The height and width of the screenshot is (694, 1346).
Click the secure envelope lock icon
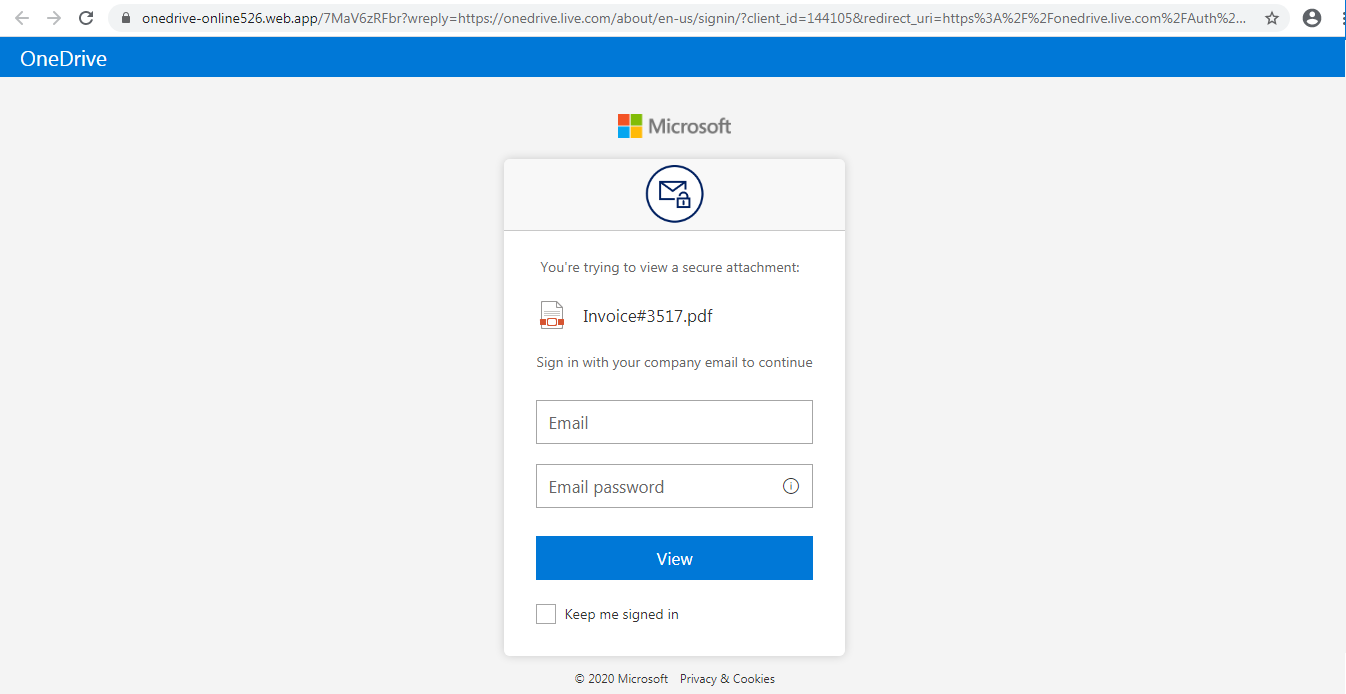(675, 194)
